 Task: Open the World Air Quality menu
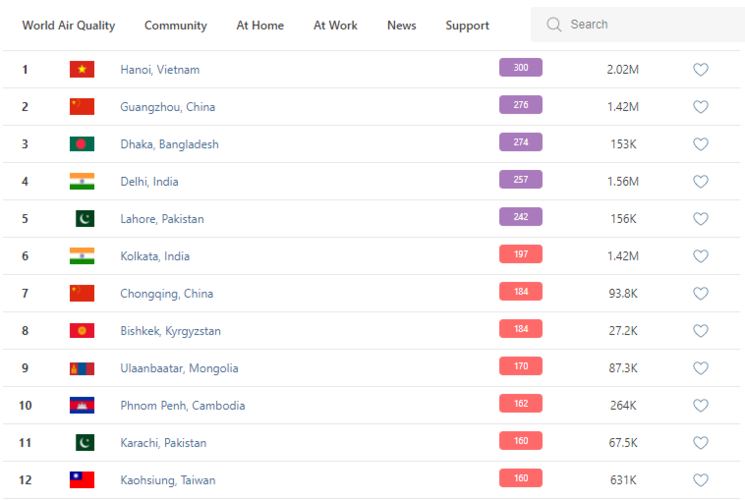(68, 25)
